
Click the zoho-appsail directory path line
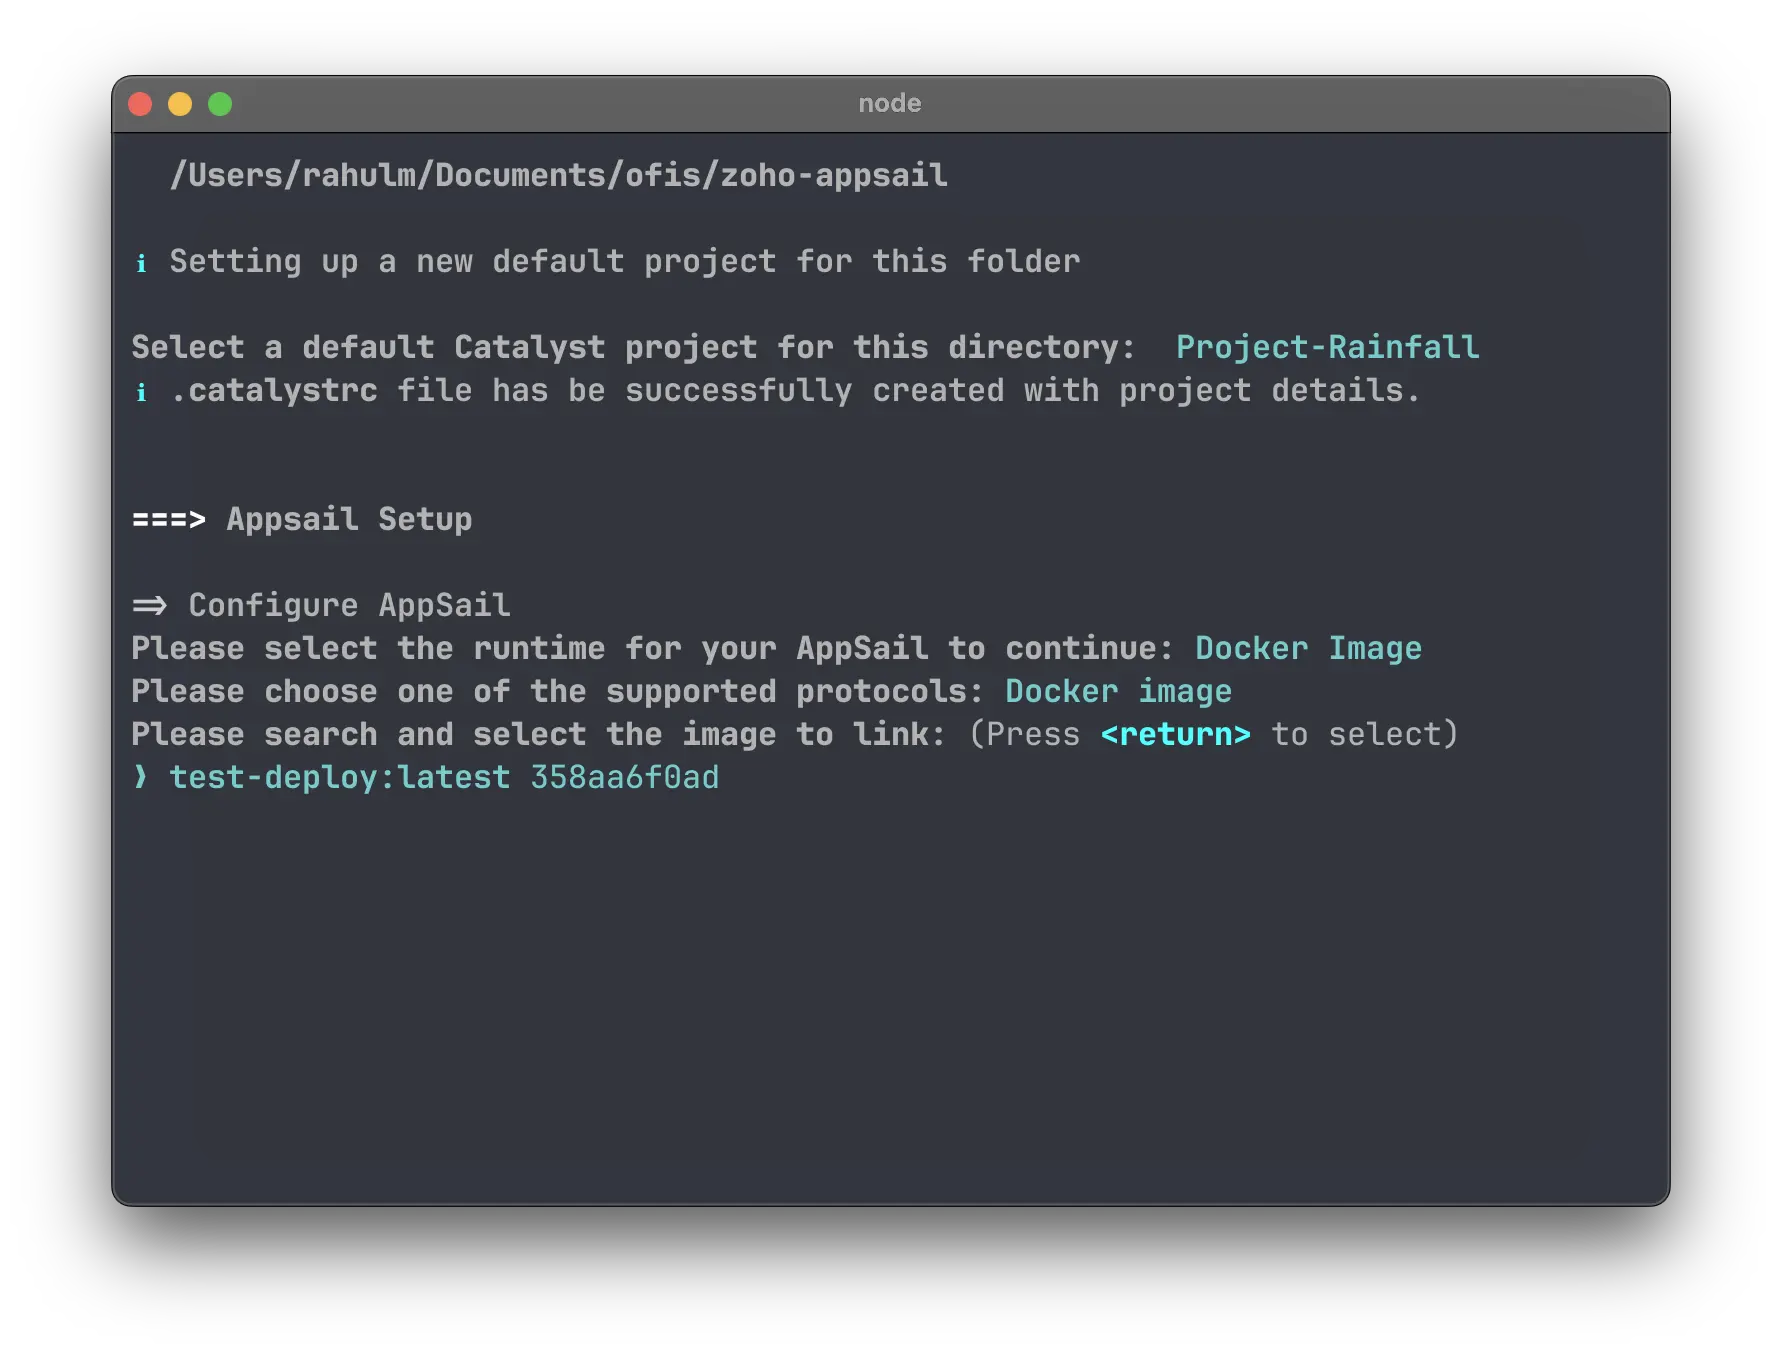pos(560,174)
